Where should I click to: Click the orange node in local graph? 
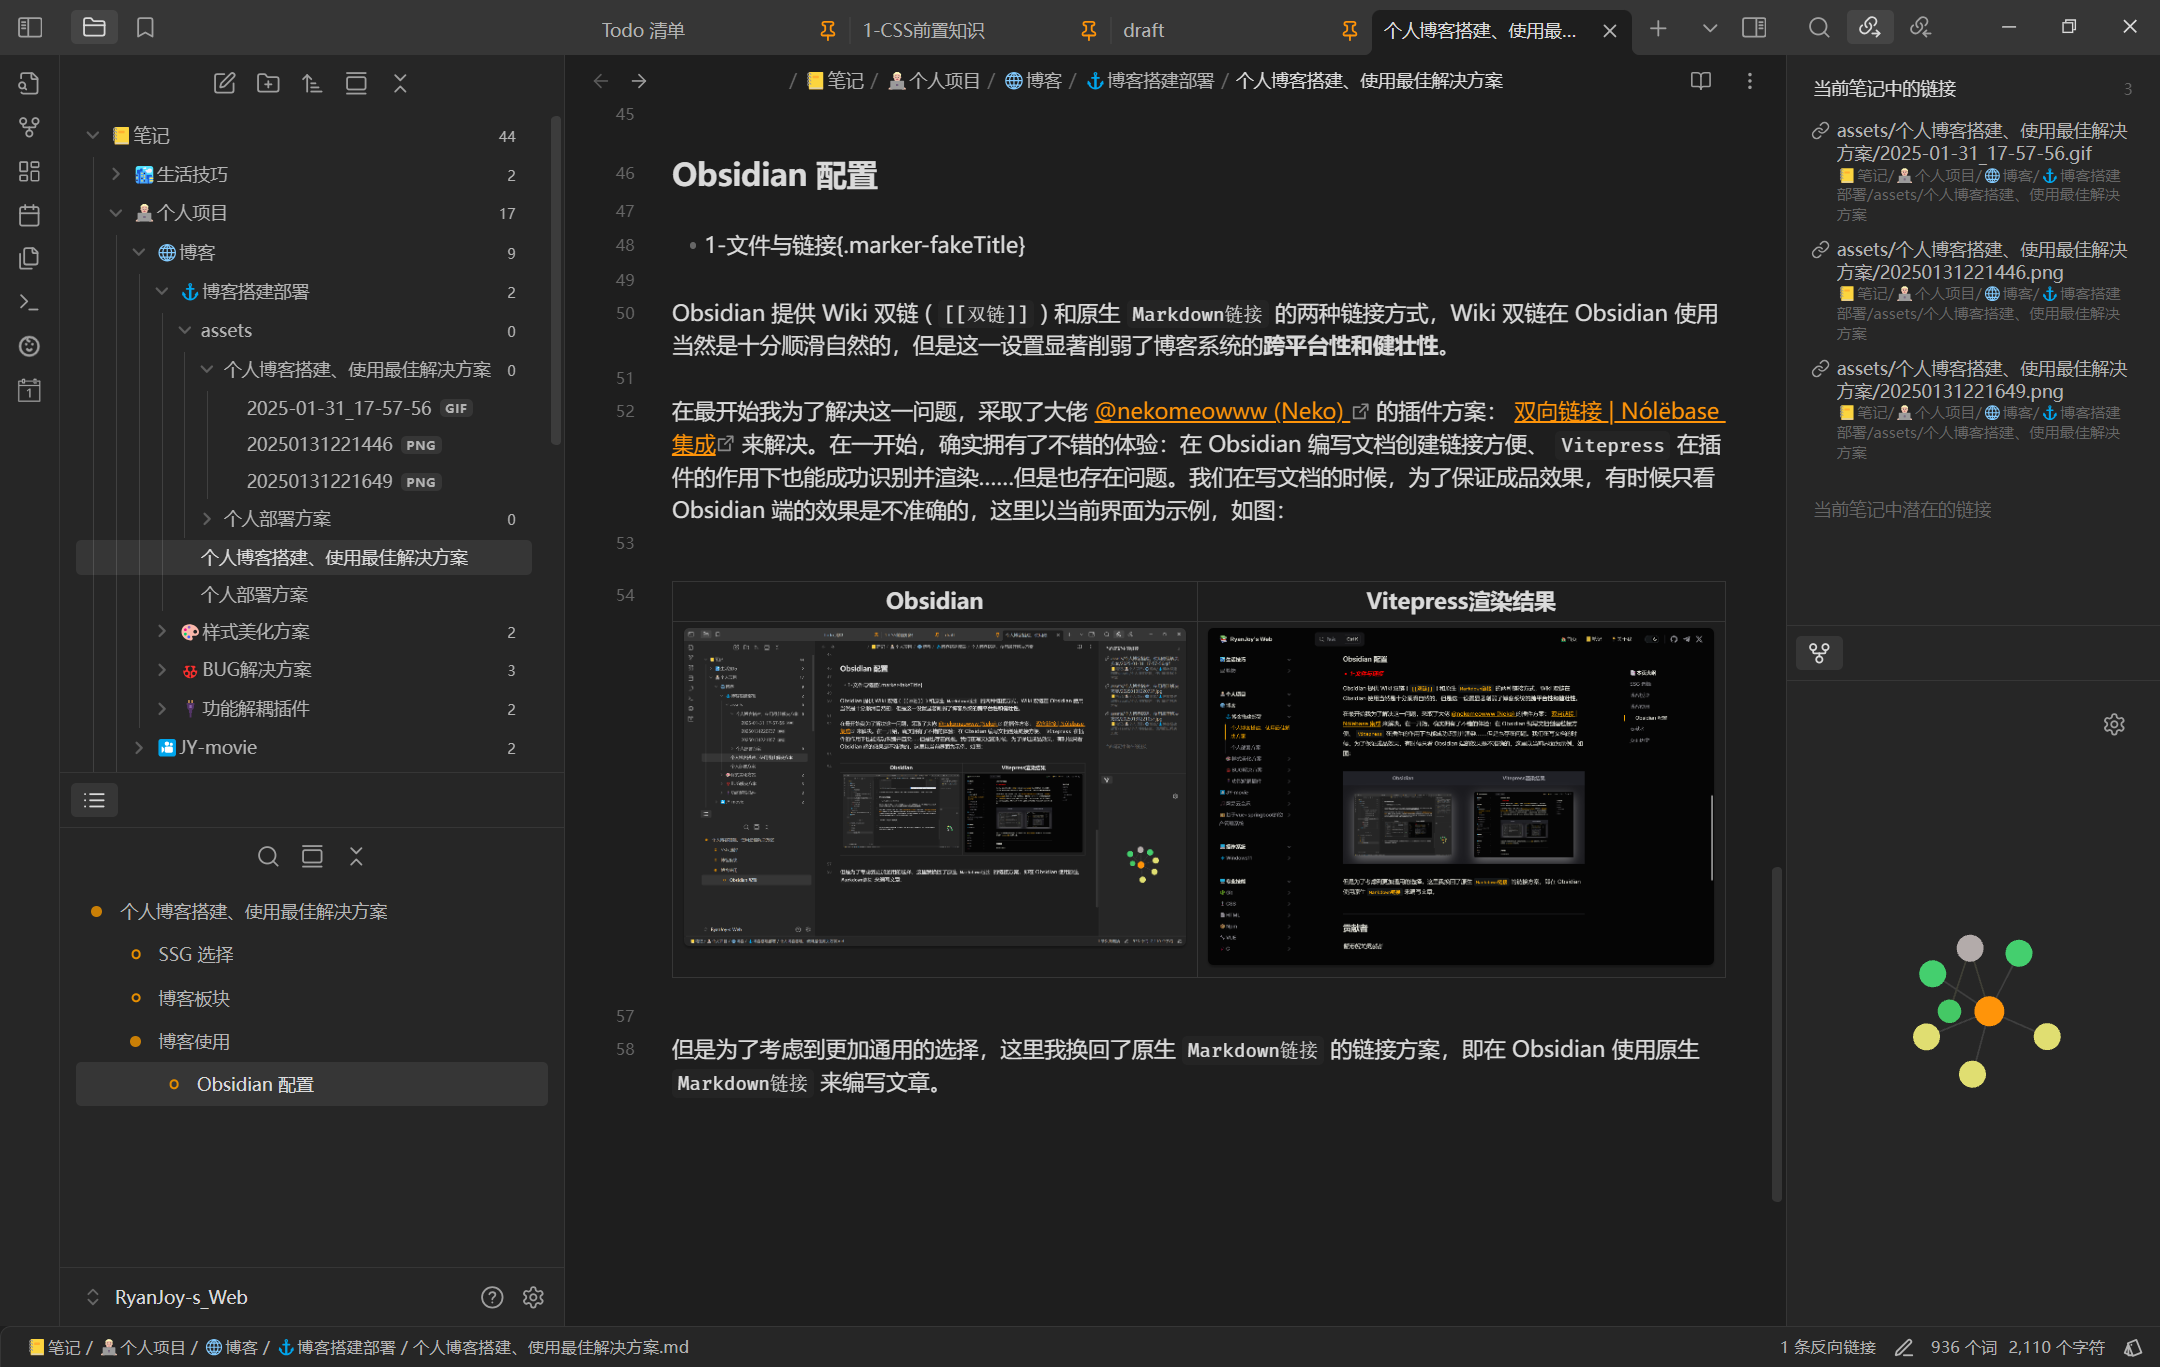(1988, 1011)
